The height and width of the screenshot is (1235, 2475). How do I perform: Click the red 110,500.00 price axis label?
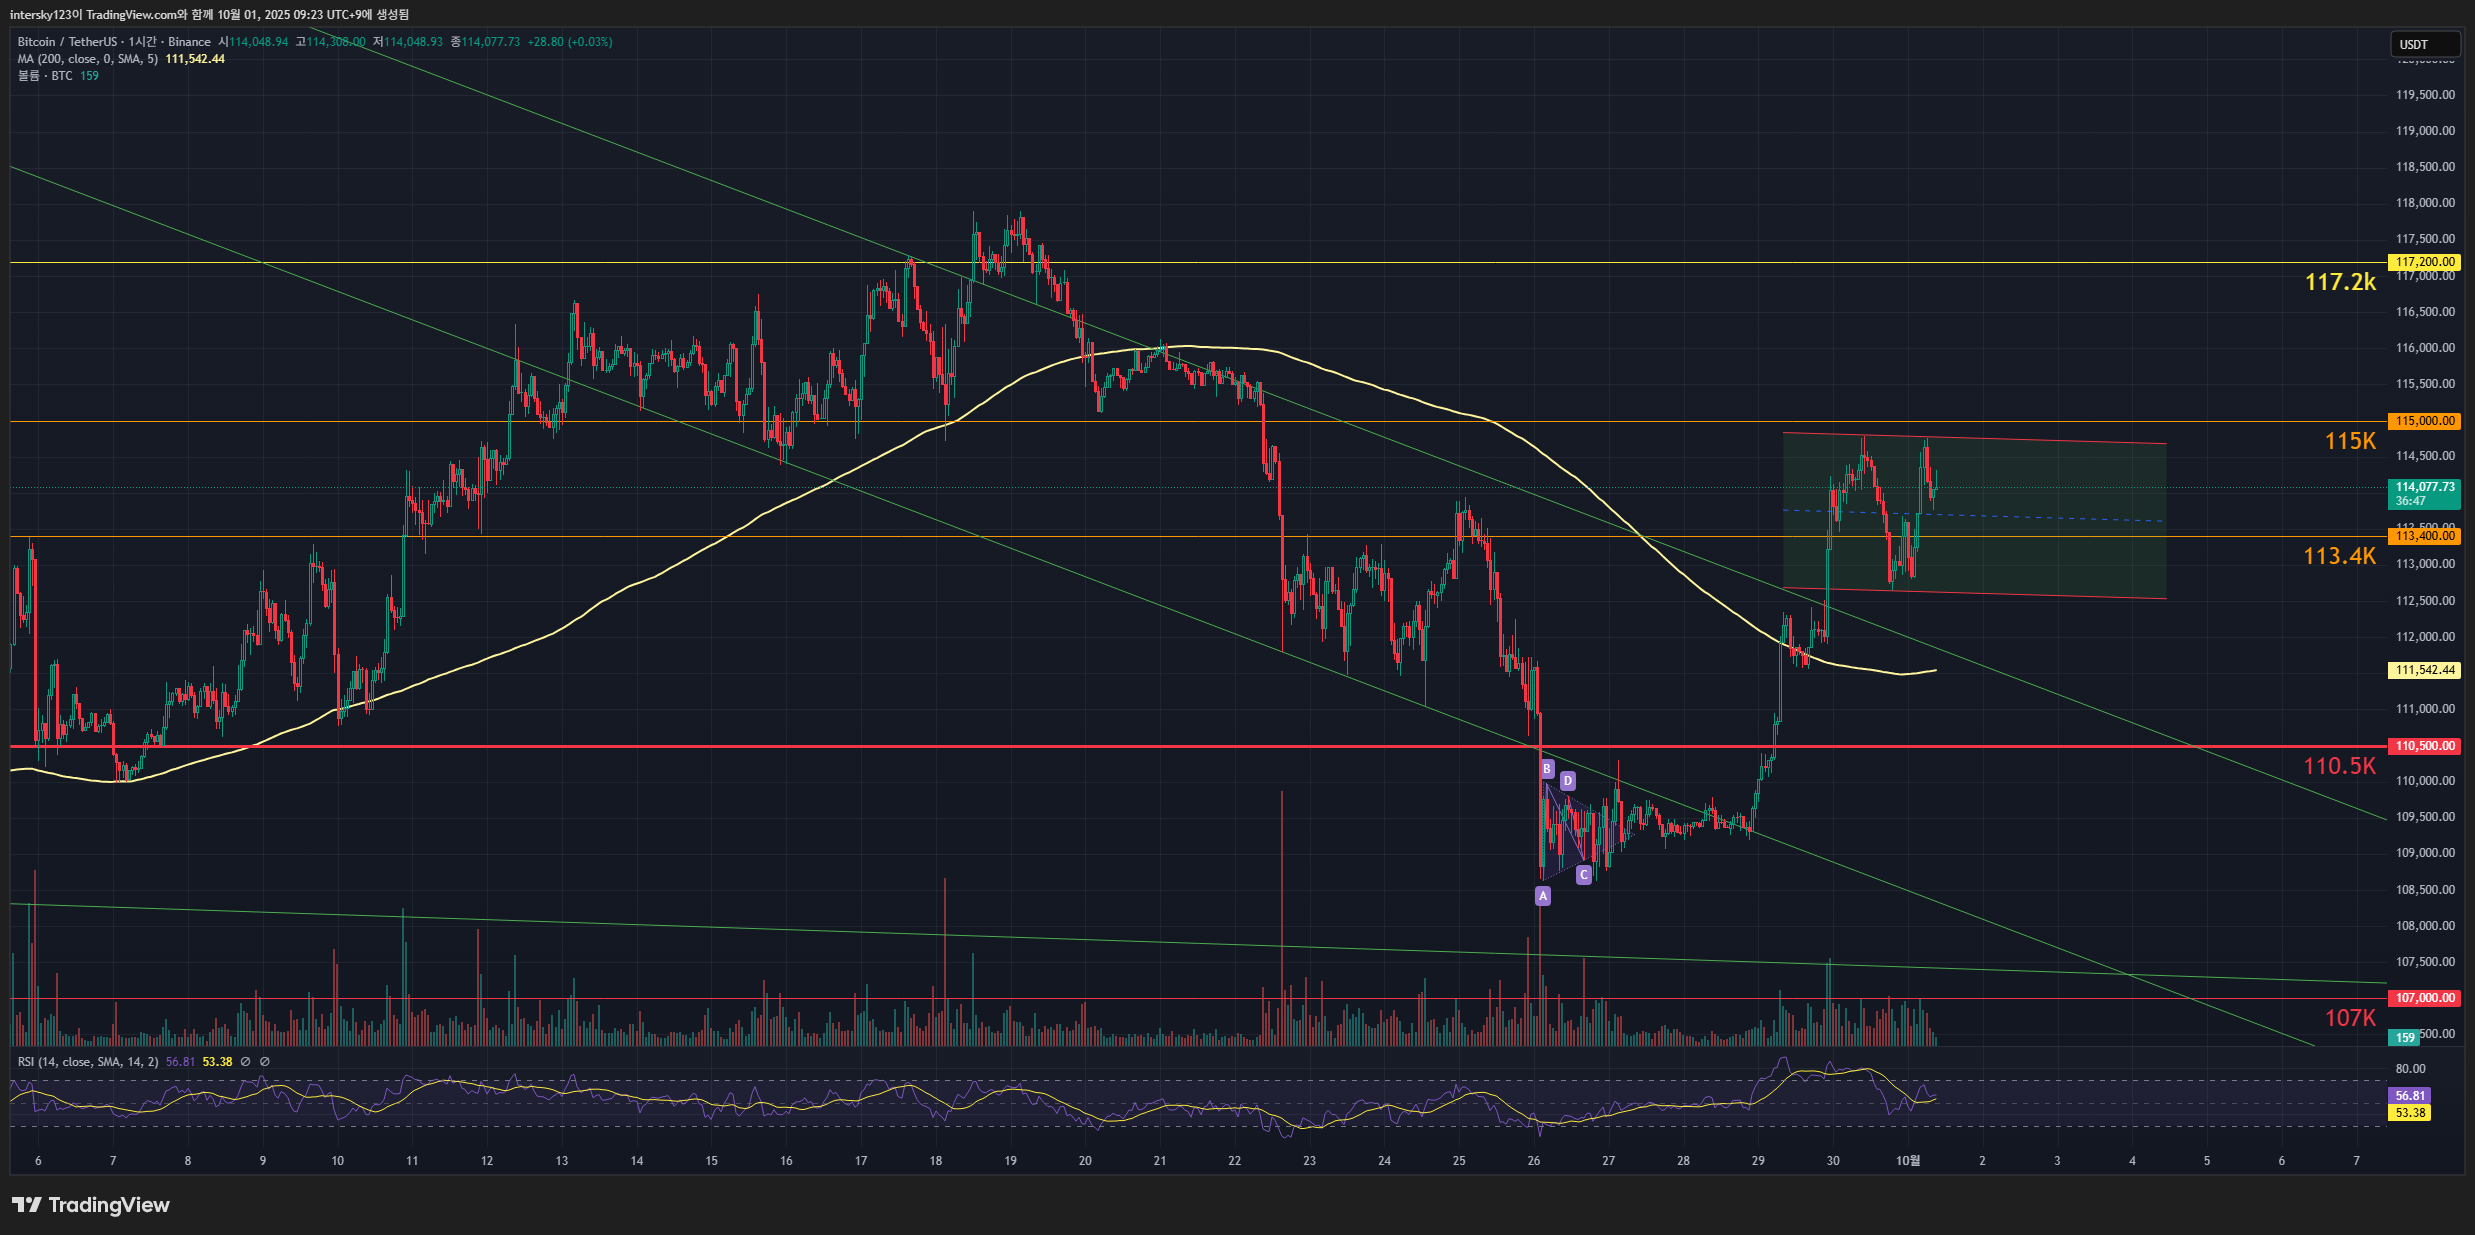2424,746
